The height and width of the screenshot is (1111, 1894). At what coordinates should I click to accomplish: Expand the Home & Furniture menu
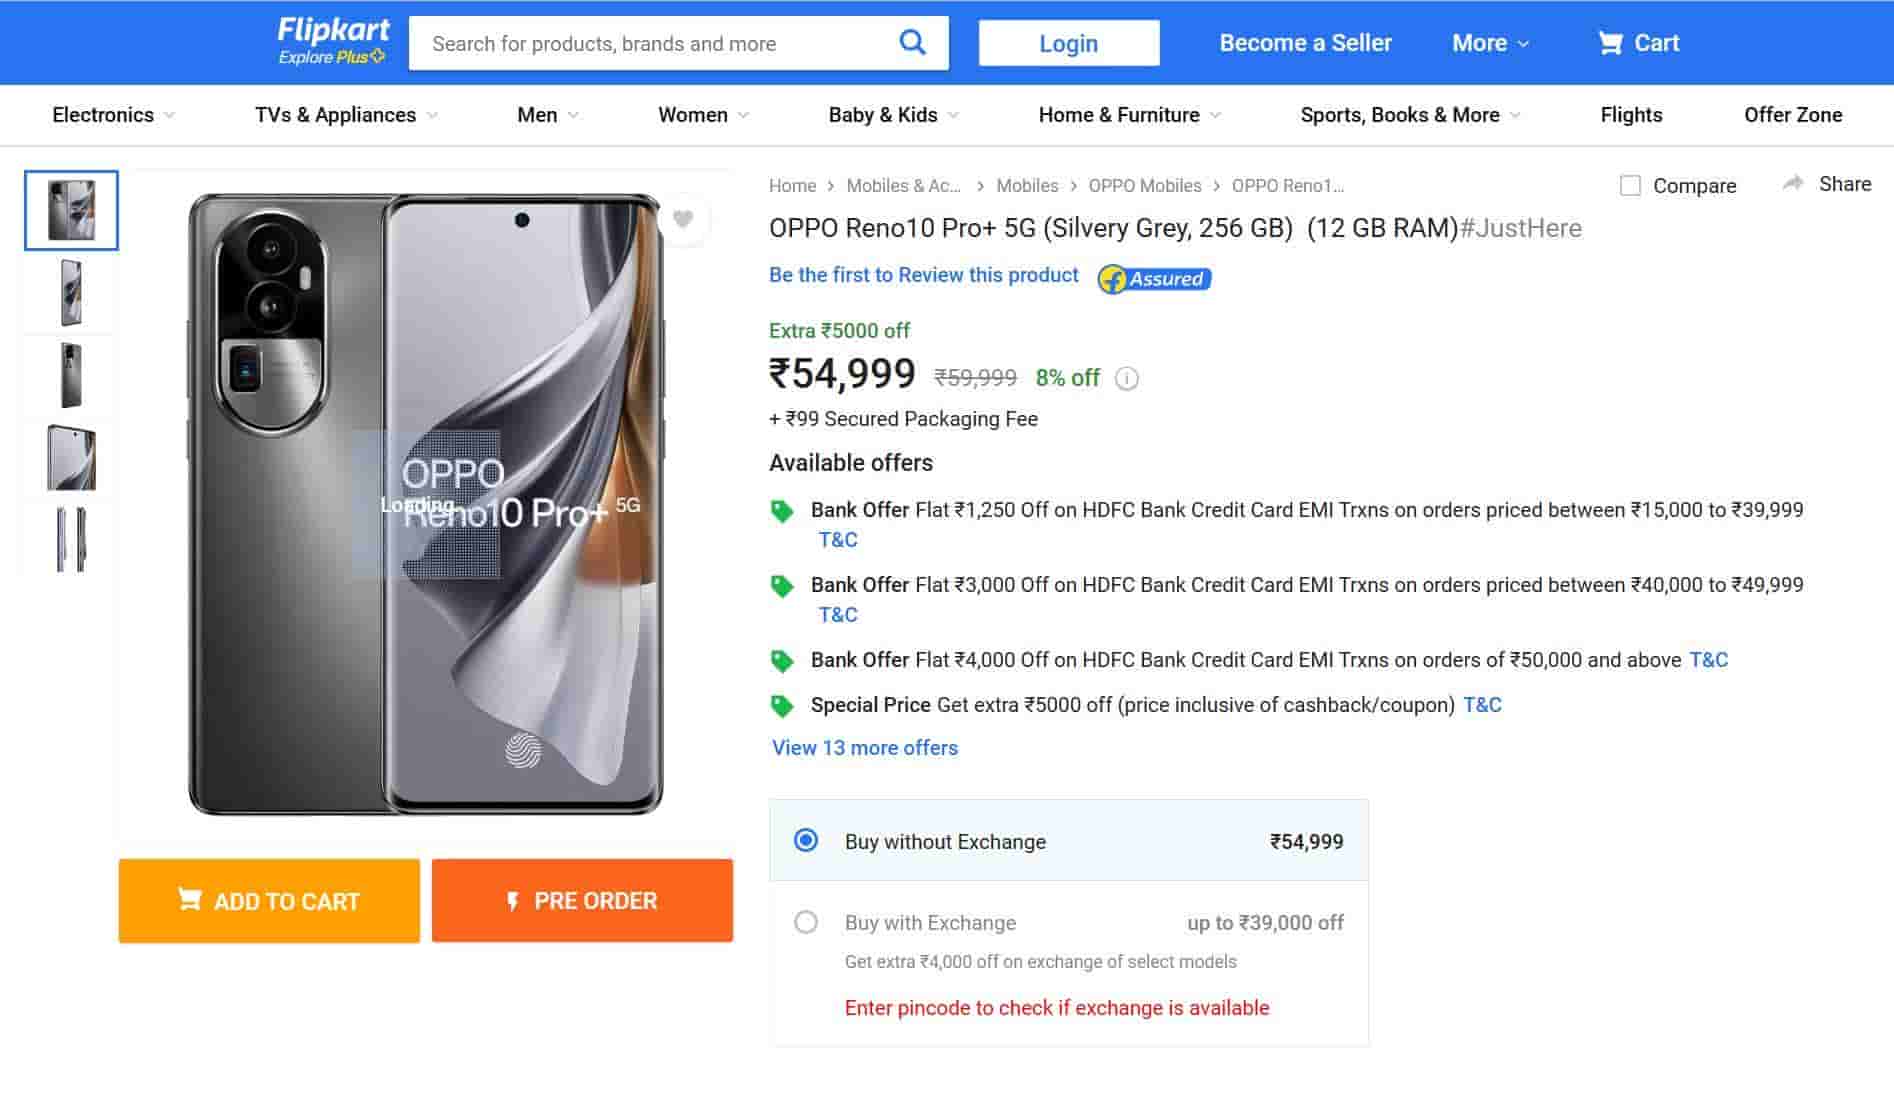pyautogui.click(x=1129, y=115)
